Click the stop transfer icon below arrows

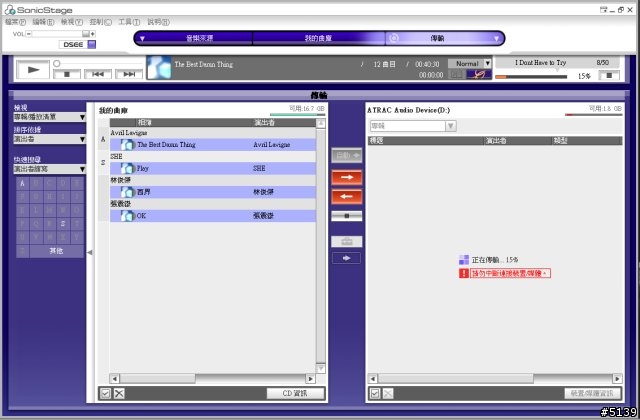(347, 216)
